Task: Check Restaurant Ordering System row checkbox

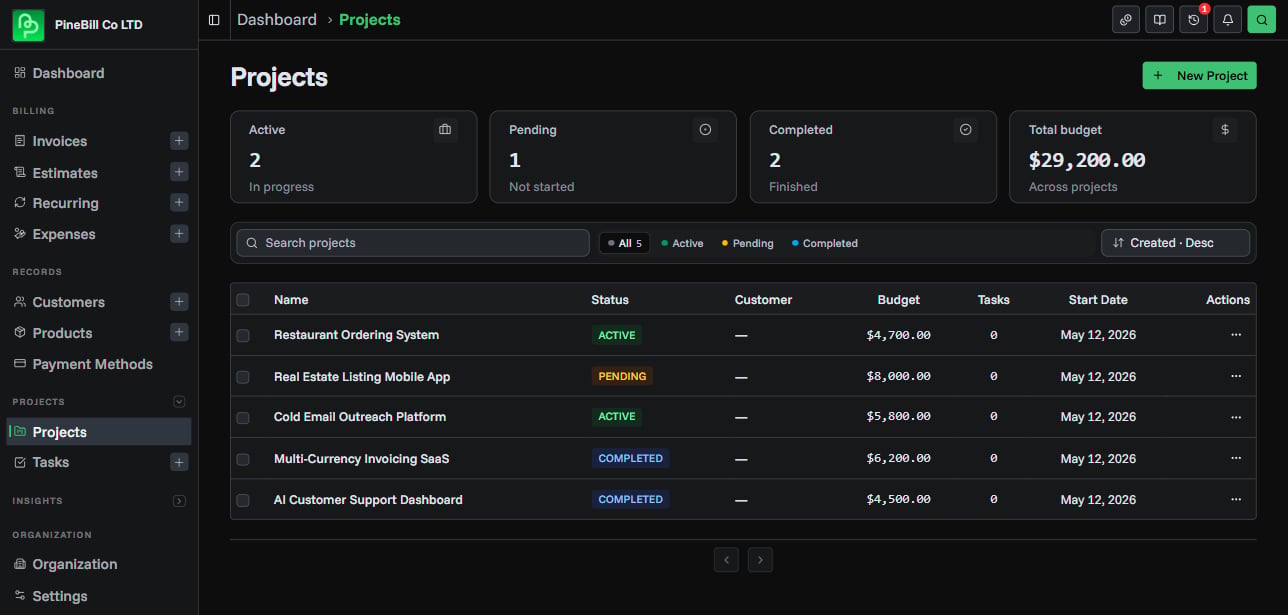Action: coord(243,336)
